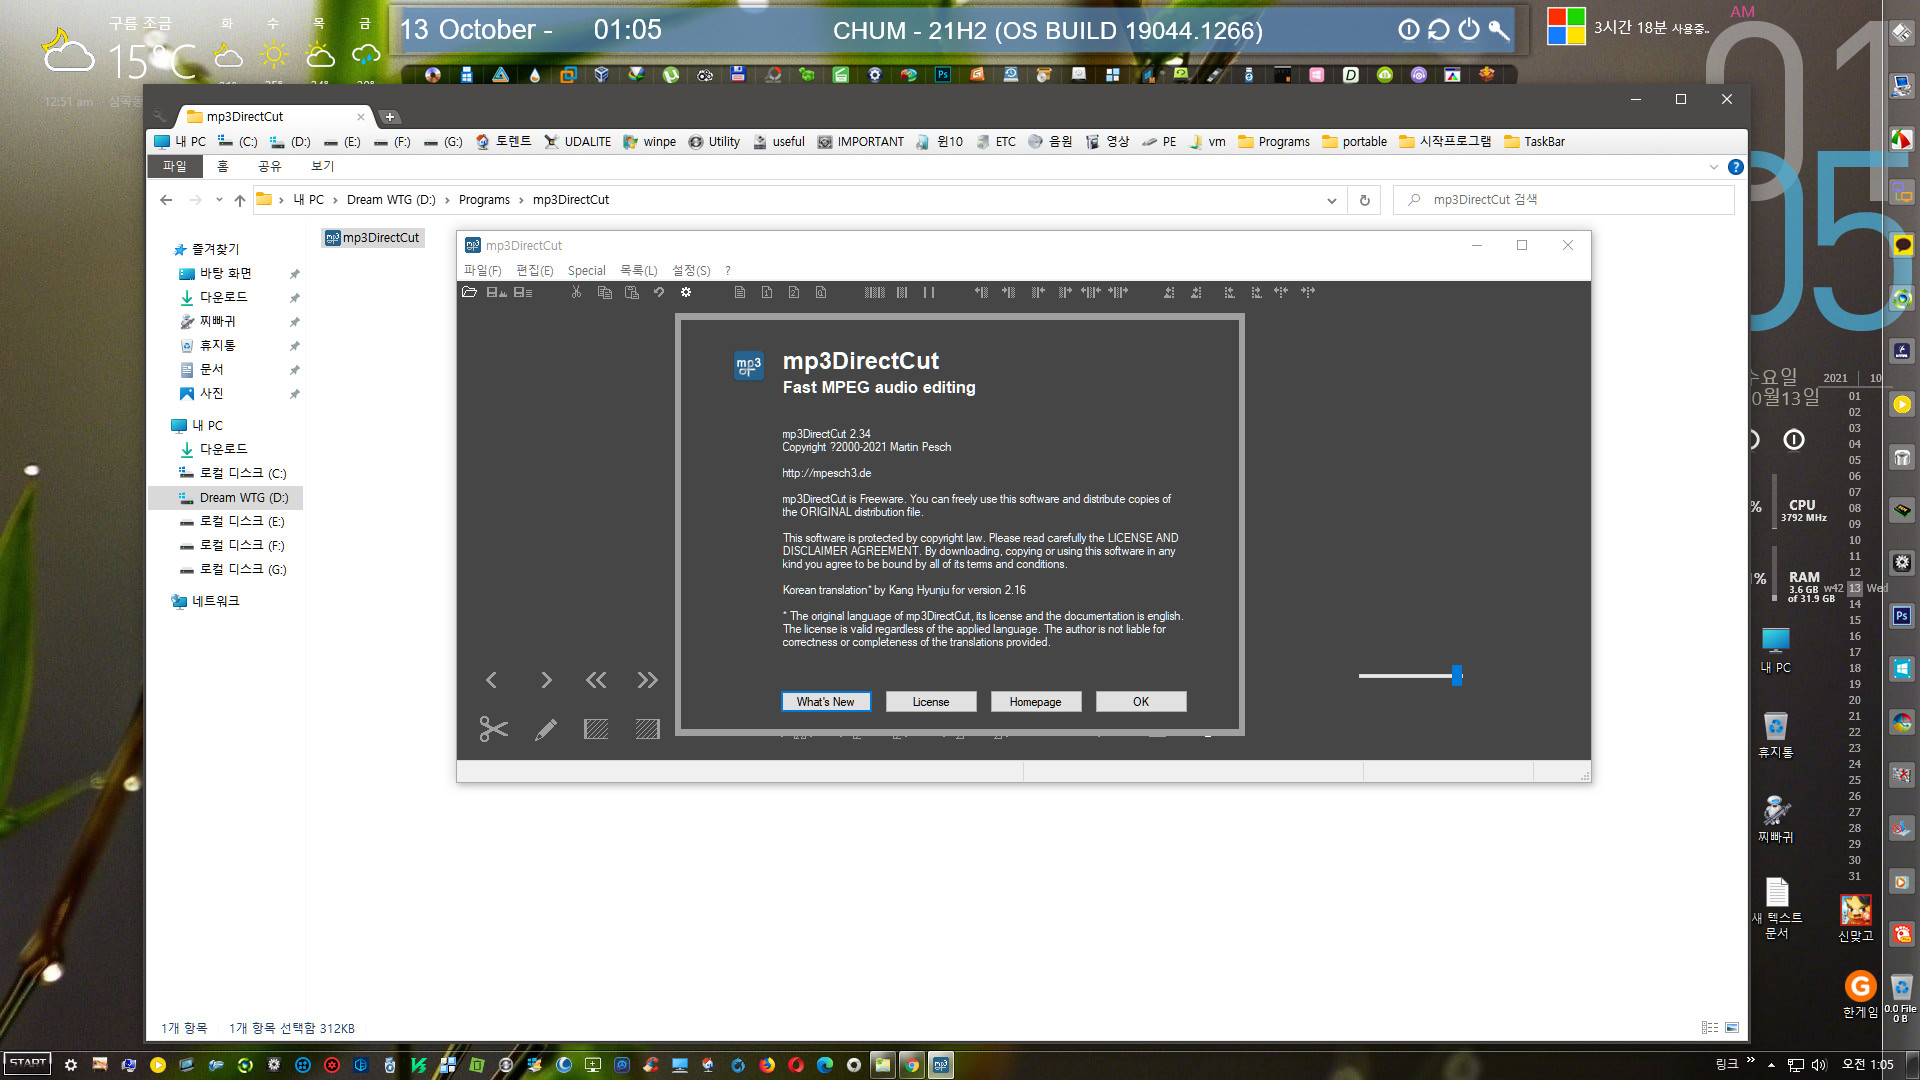This screenshot has width=1920, height=1080.
Task: Click the undo arrow in mp3DirectCut toolbar
Action: coord(659,292)
